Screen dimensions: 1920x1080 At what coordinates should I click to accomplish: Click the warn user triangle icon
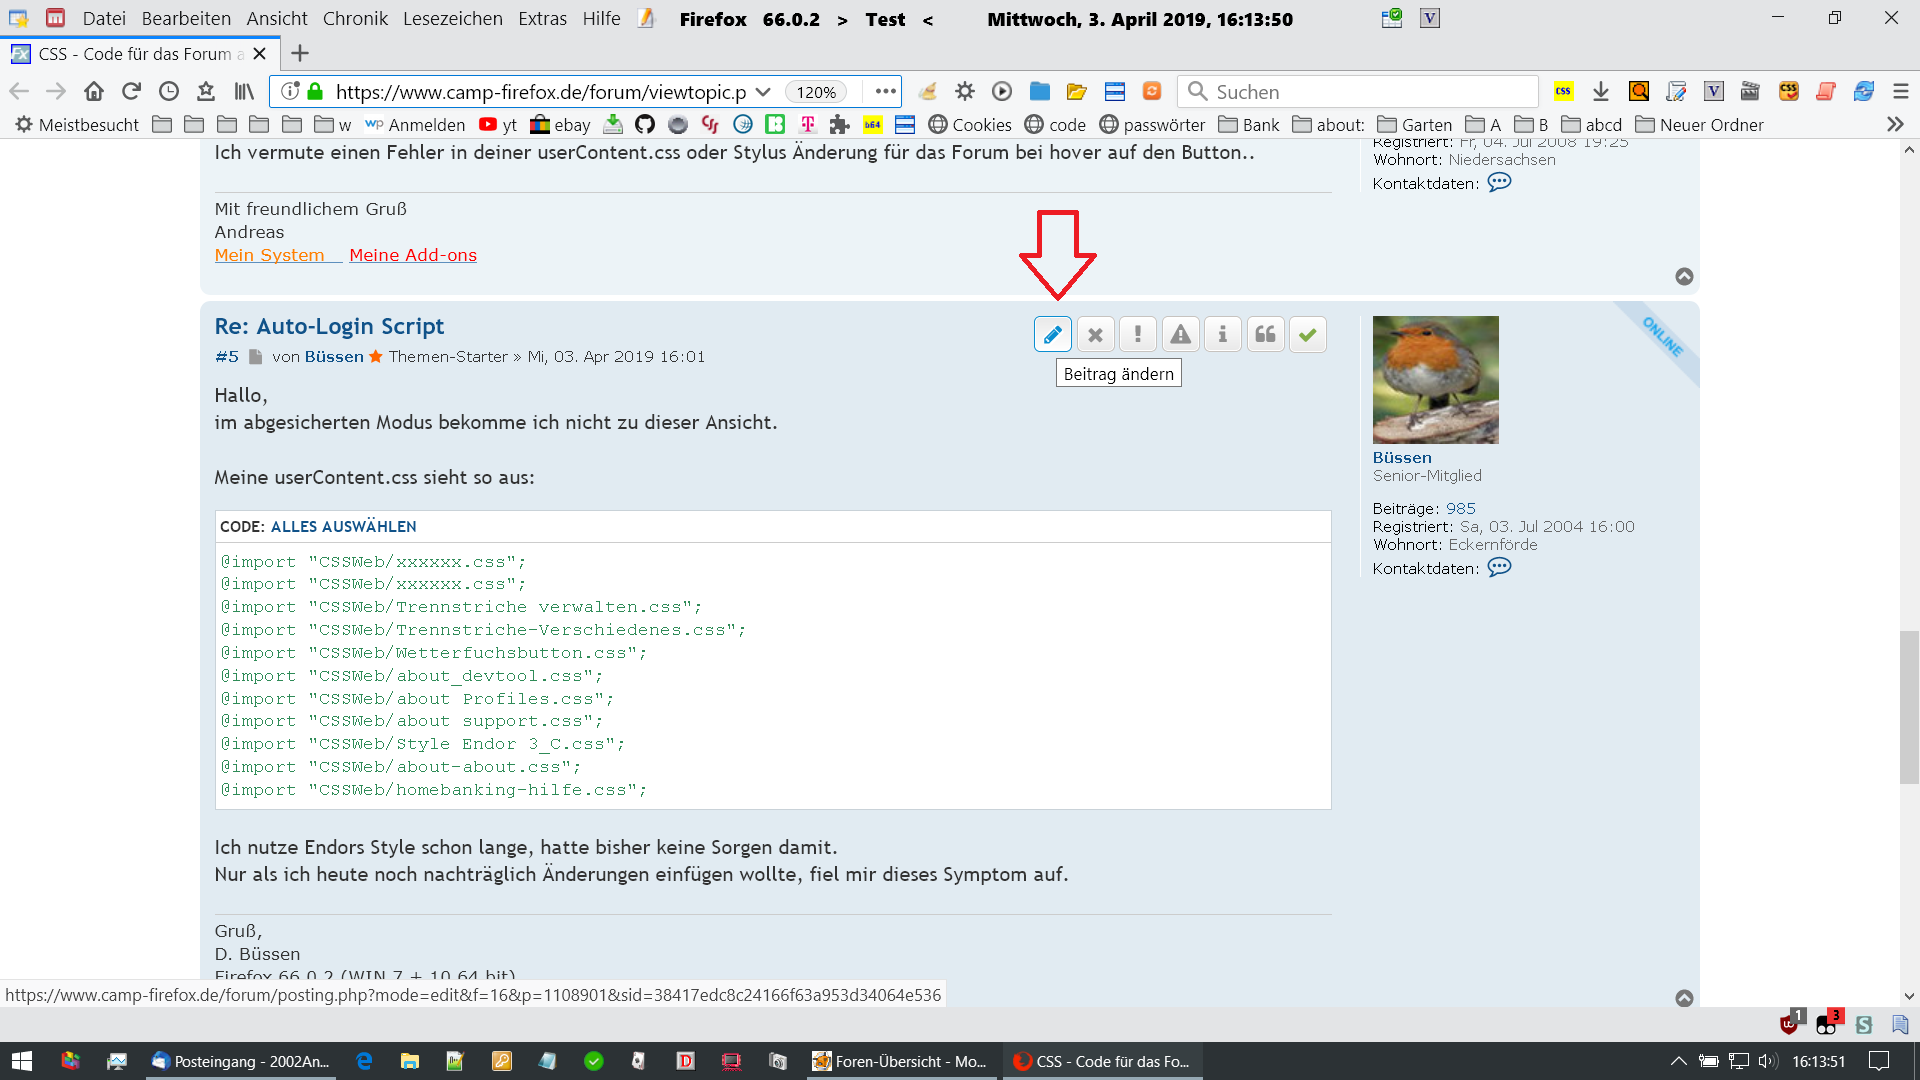[x=1180, y=335]
